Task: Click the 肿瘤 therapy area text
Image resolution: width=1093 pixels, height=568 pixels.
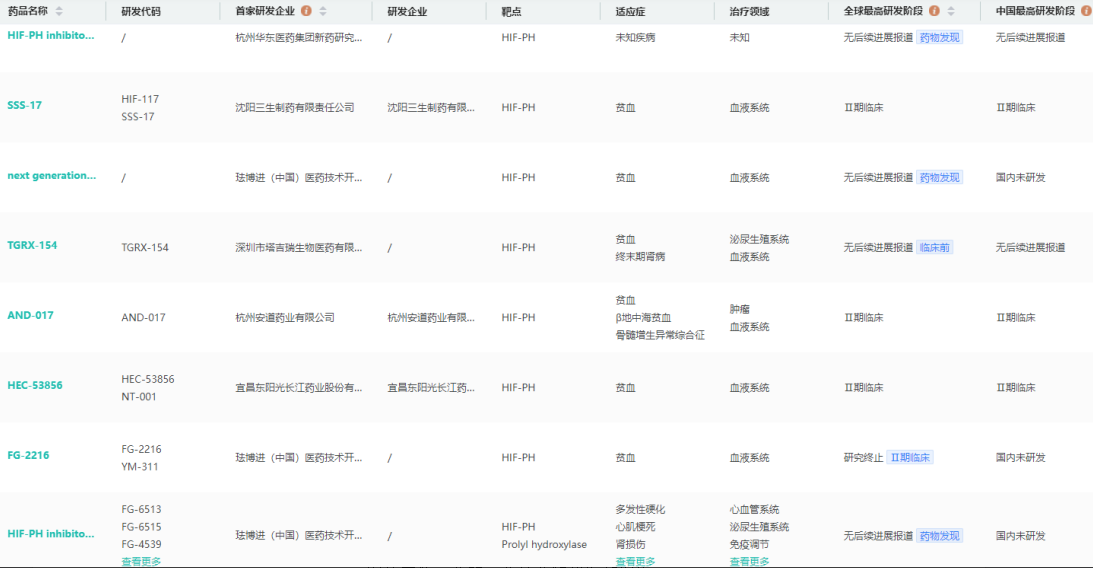Action: pos(740,309)
